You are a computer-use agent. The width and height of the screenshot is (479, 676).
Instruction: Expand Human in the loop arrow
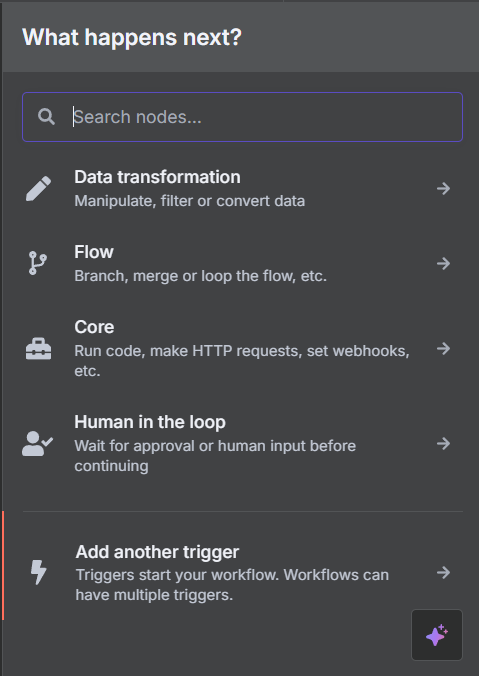point(443,443)
